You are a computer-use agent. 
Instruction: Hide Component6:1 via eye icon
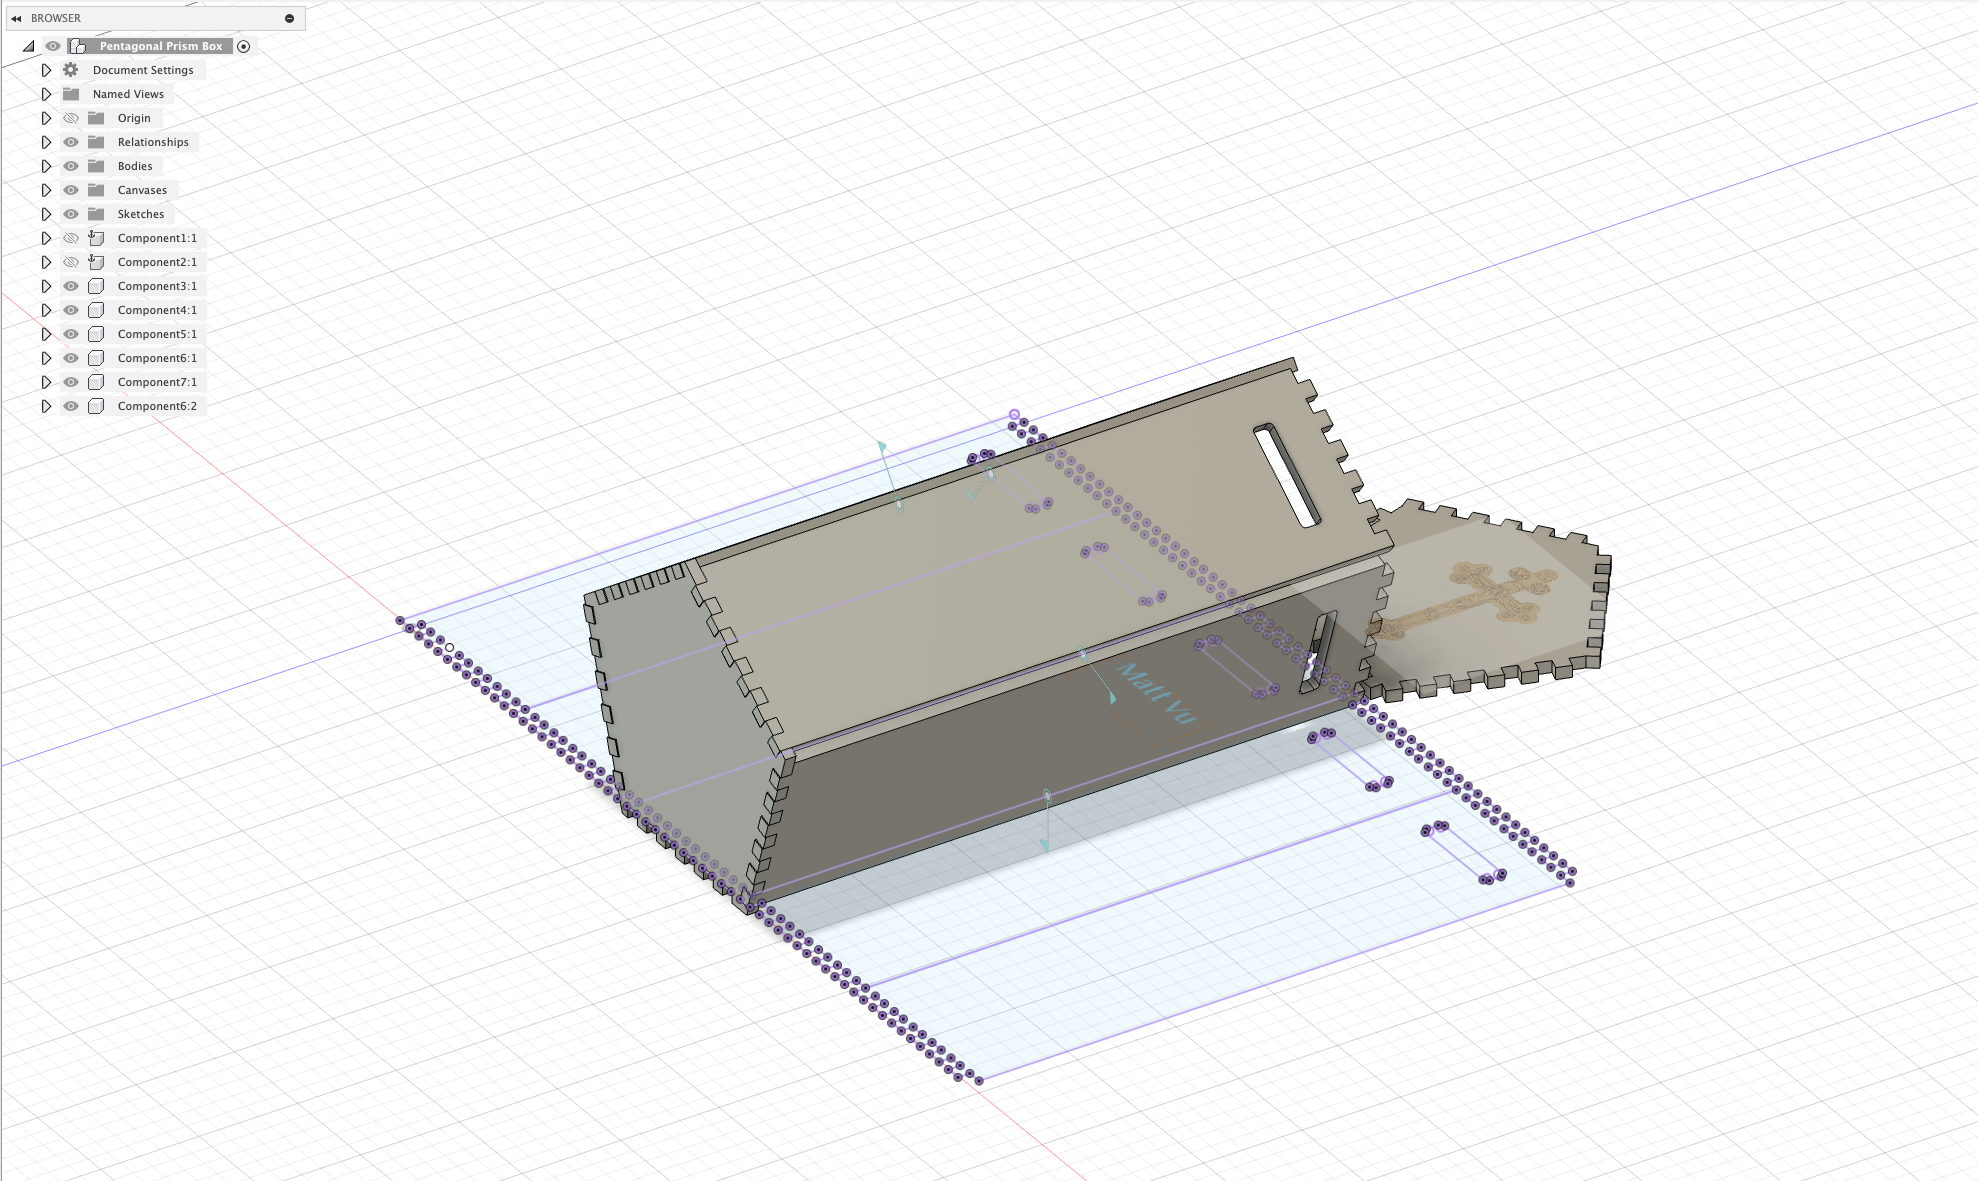(x=71, y=358)
